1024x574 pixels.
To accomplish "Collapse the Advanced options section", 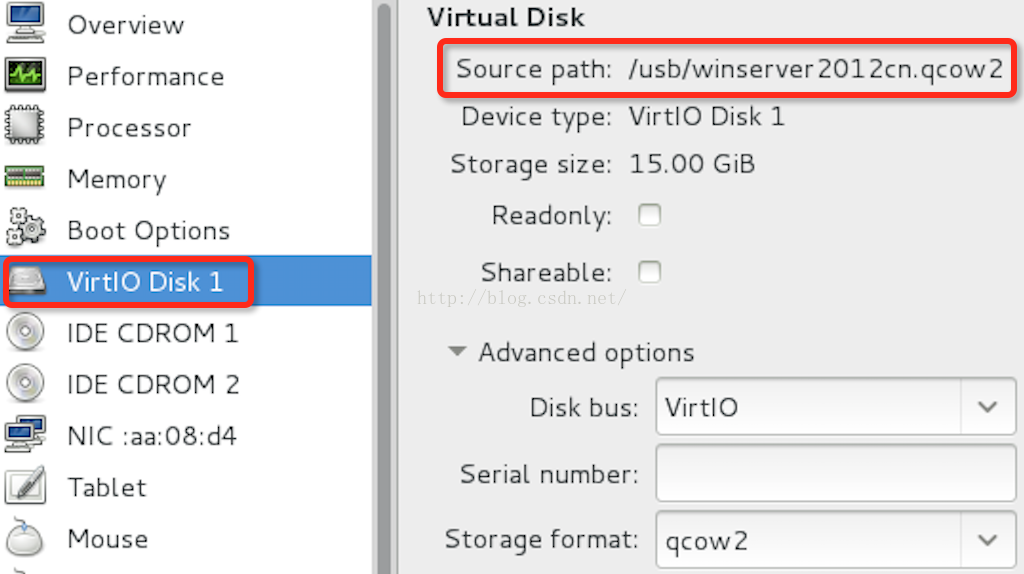I will click(458, 351).
